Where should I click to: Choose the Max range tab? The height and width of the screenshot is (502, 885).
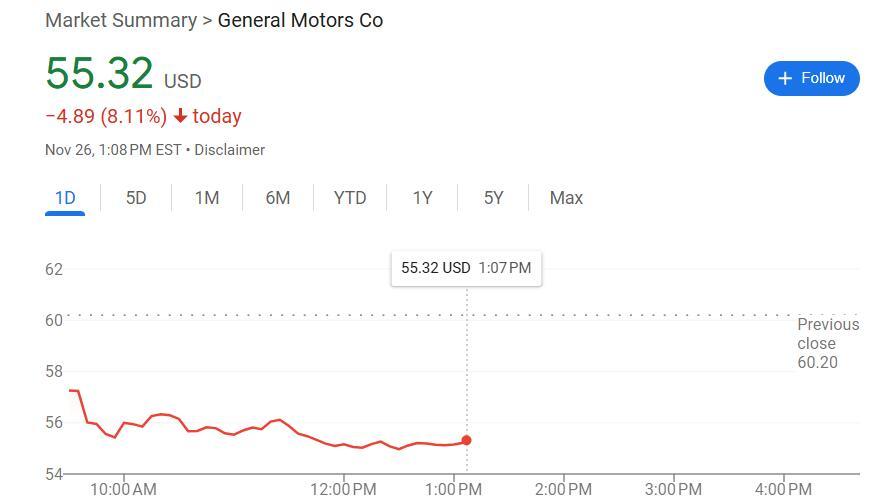click(x=566, y=198)
